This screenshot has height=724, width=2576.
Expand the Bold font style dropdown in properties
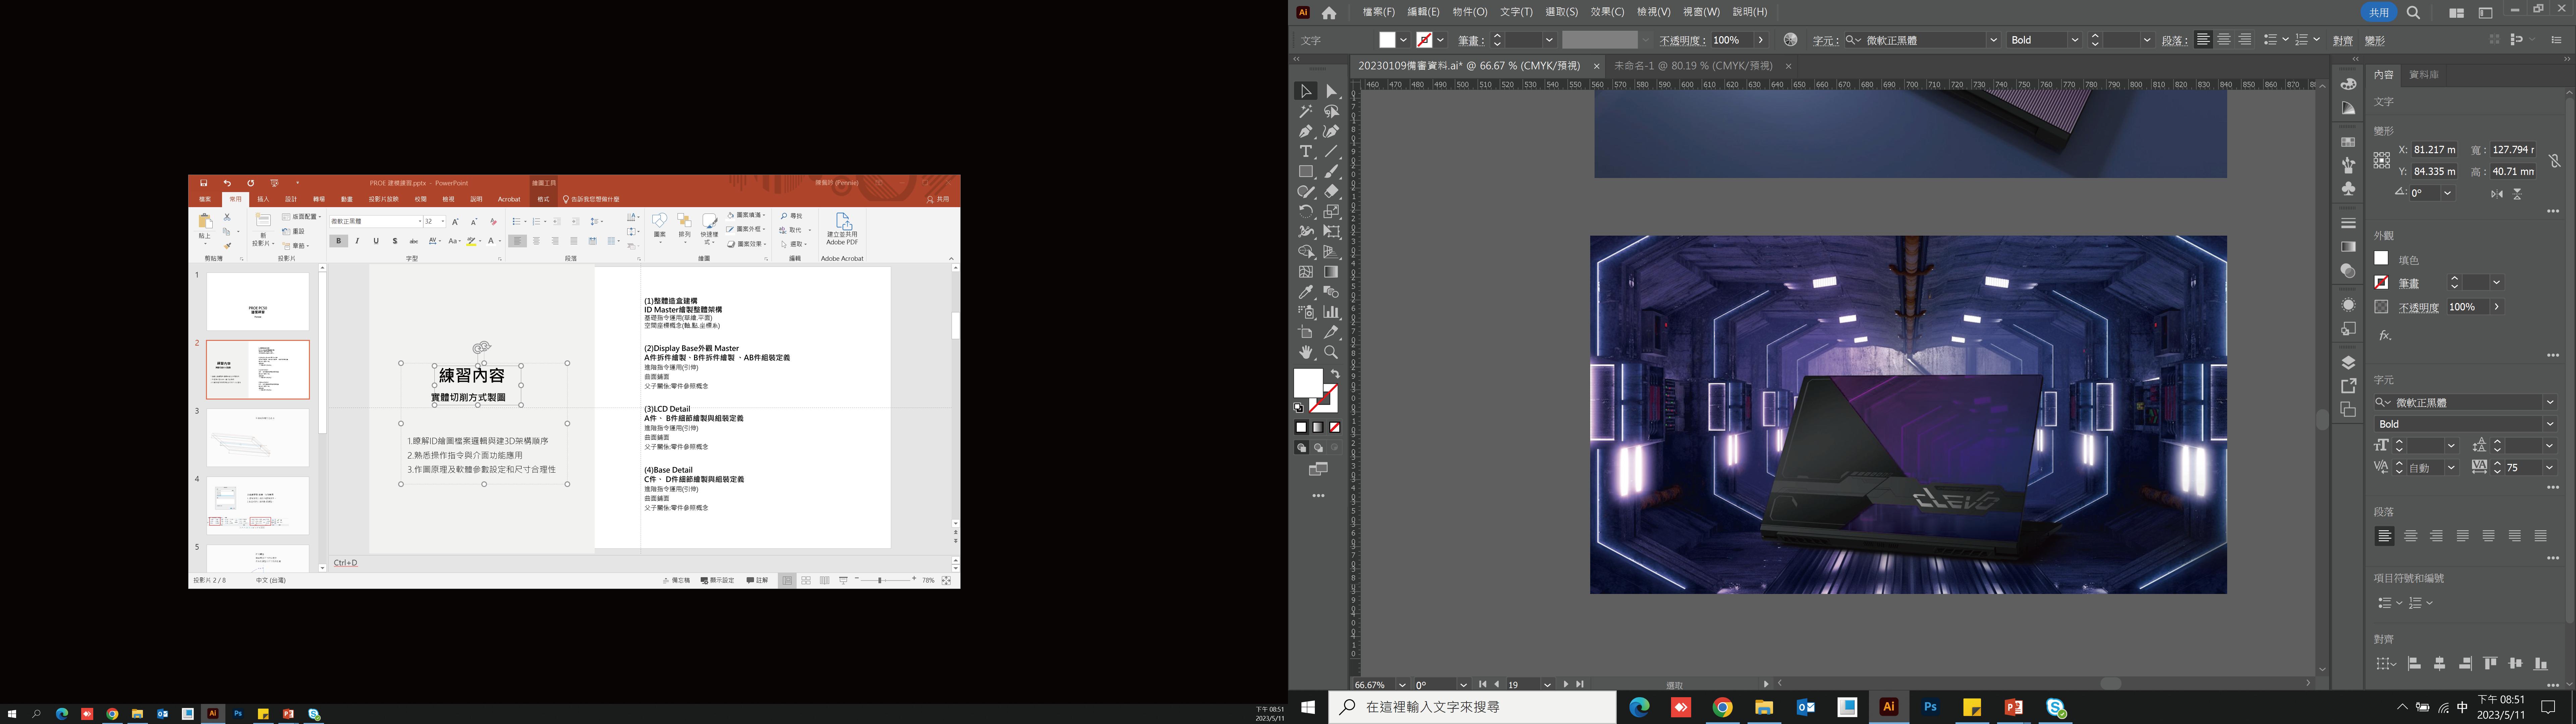tap(2549, 424)
